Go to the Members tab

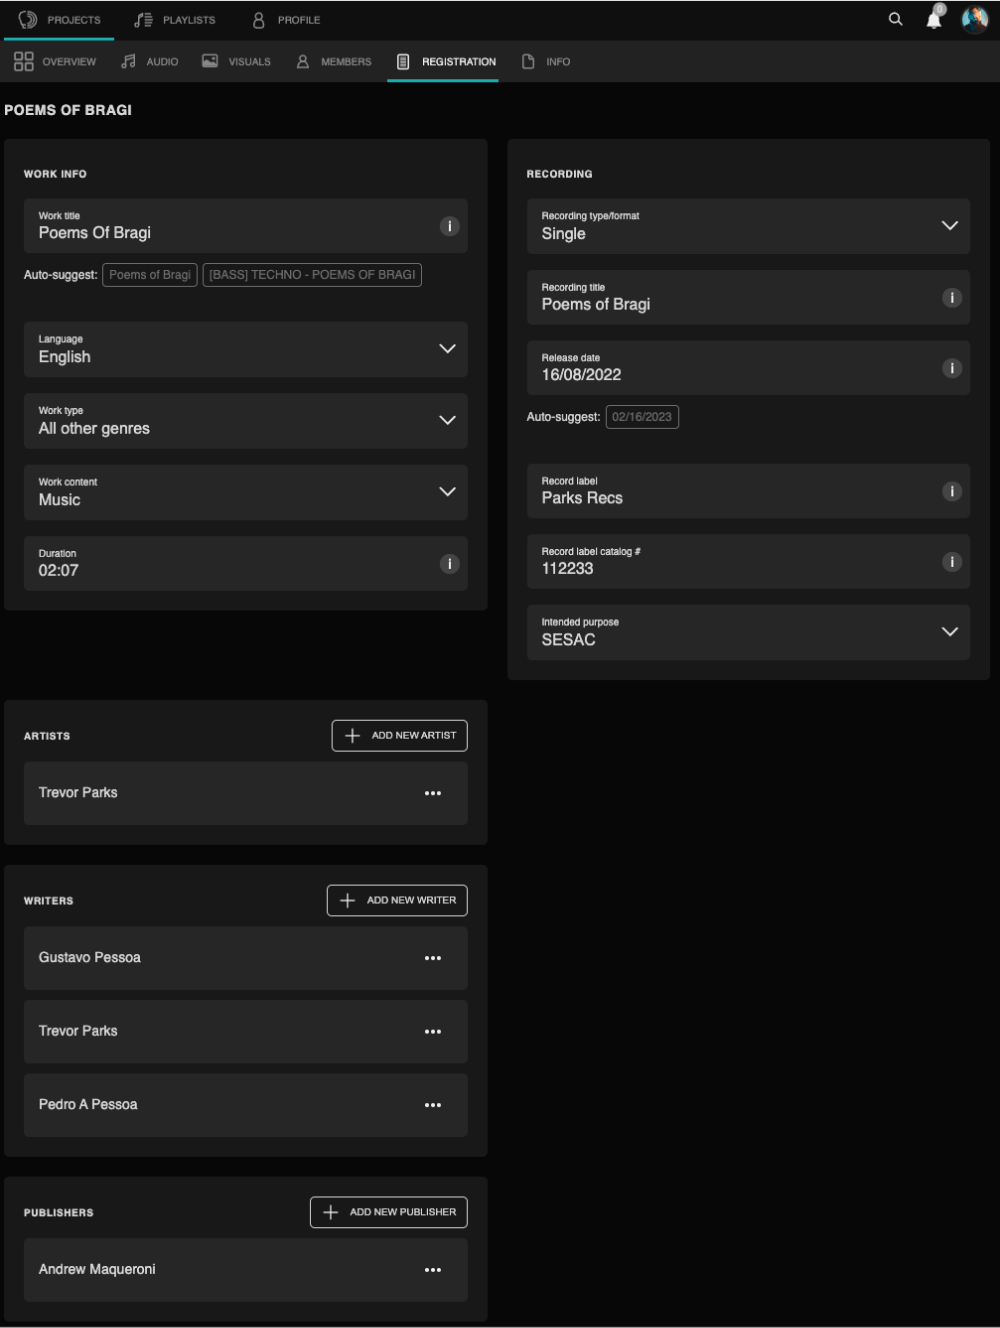click(x=334, y=62)
